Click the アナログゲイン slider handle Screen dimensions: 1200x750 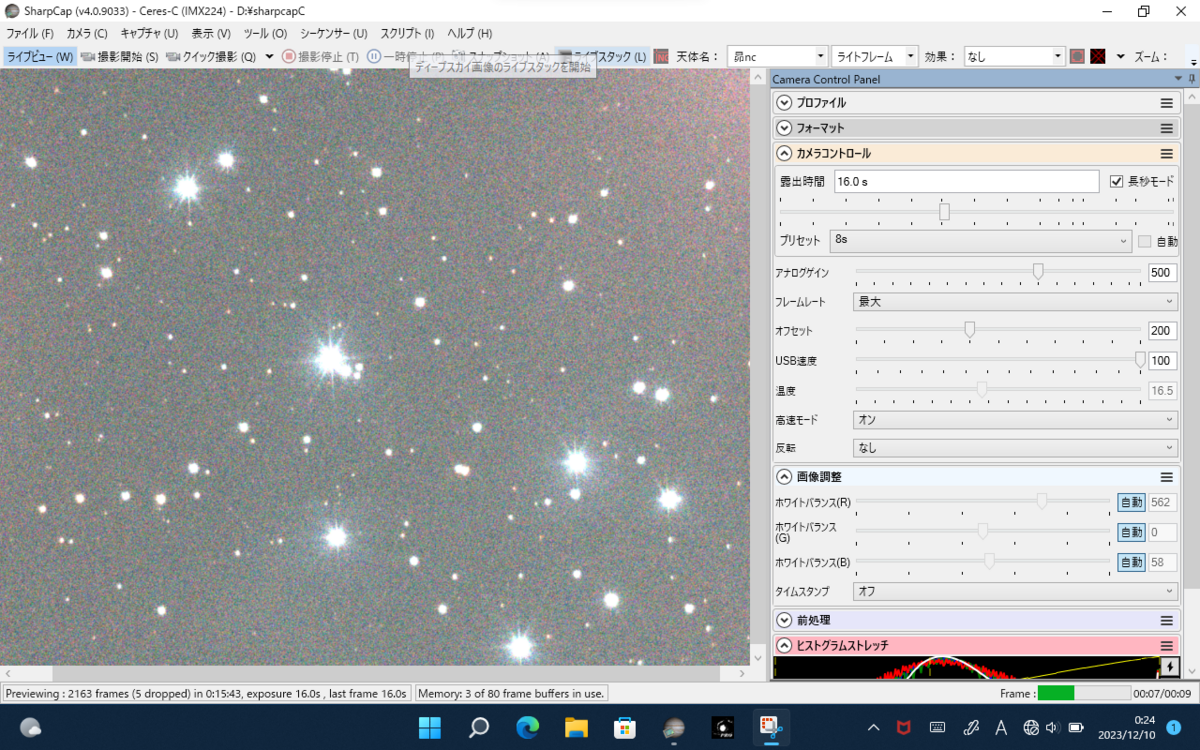(x=1038, y=272)
